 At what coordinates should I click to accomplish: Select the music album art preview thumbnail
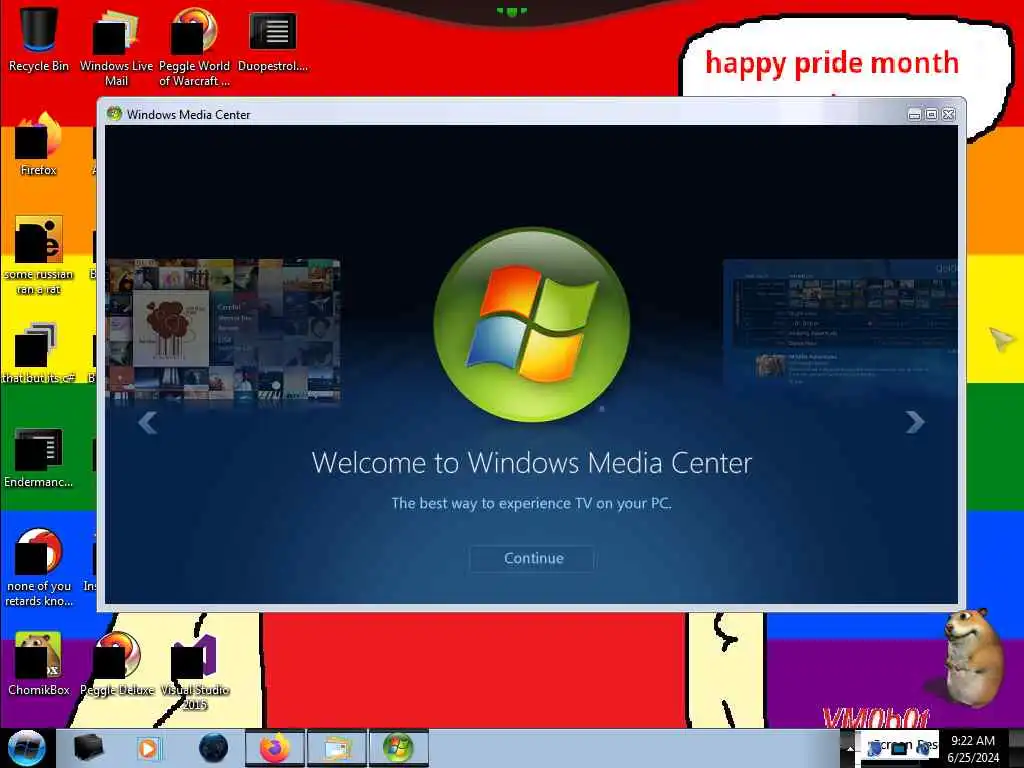[x=223, y=330]
